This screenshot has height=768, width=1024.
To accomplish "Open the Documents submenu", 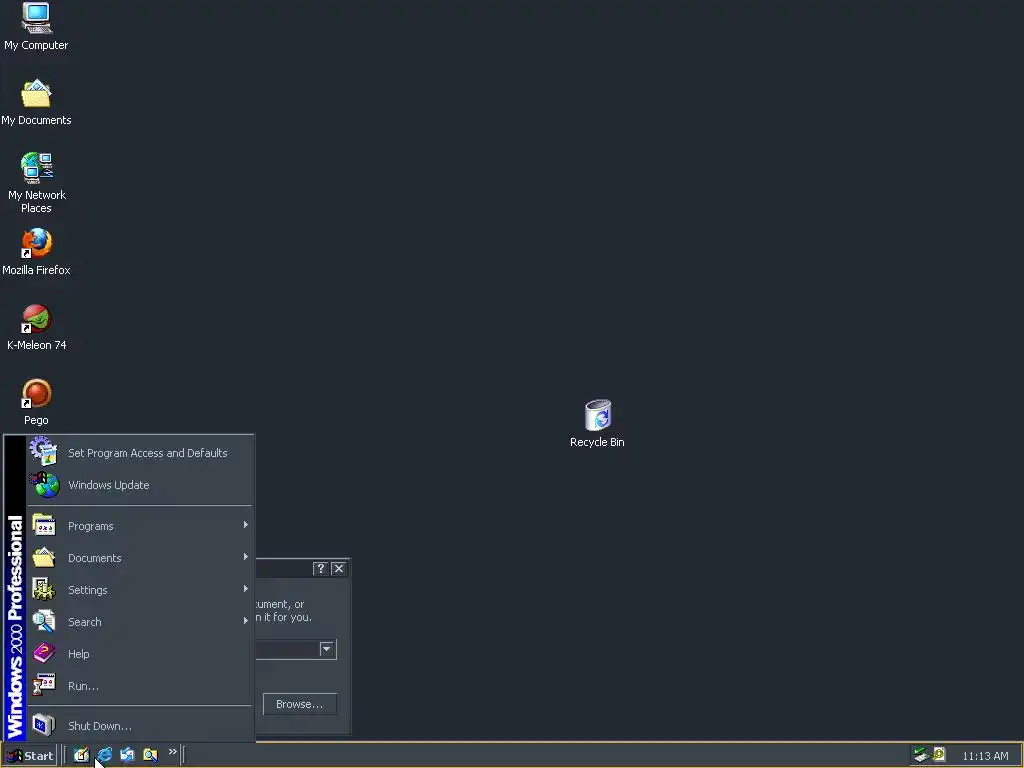I will (x=140, y=558).
